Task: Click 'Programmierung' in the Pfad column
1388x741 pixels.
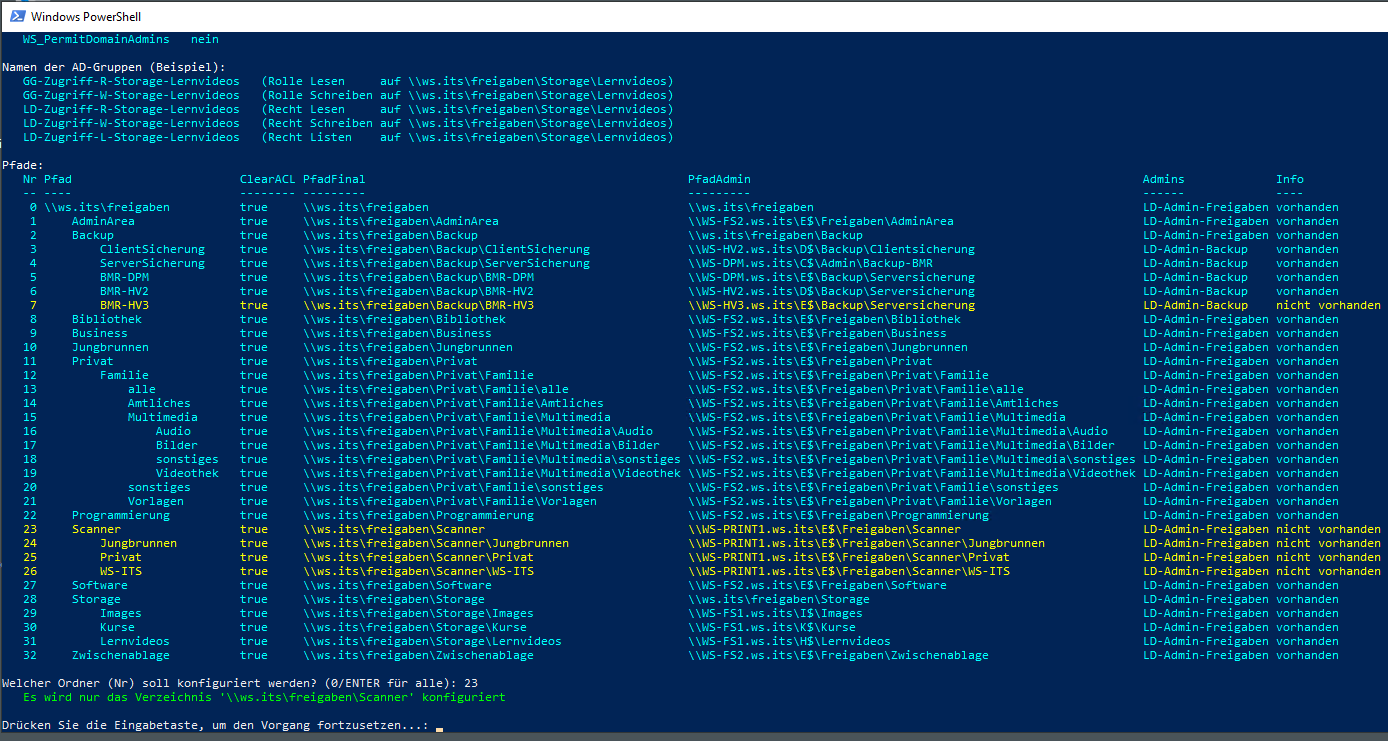Action: (x=121, y=515)
